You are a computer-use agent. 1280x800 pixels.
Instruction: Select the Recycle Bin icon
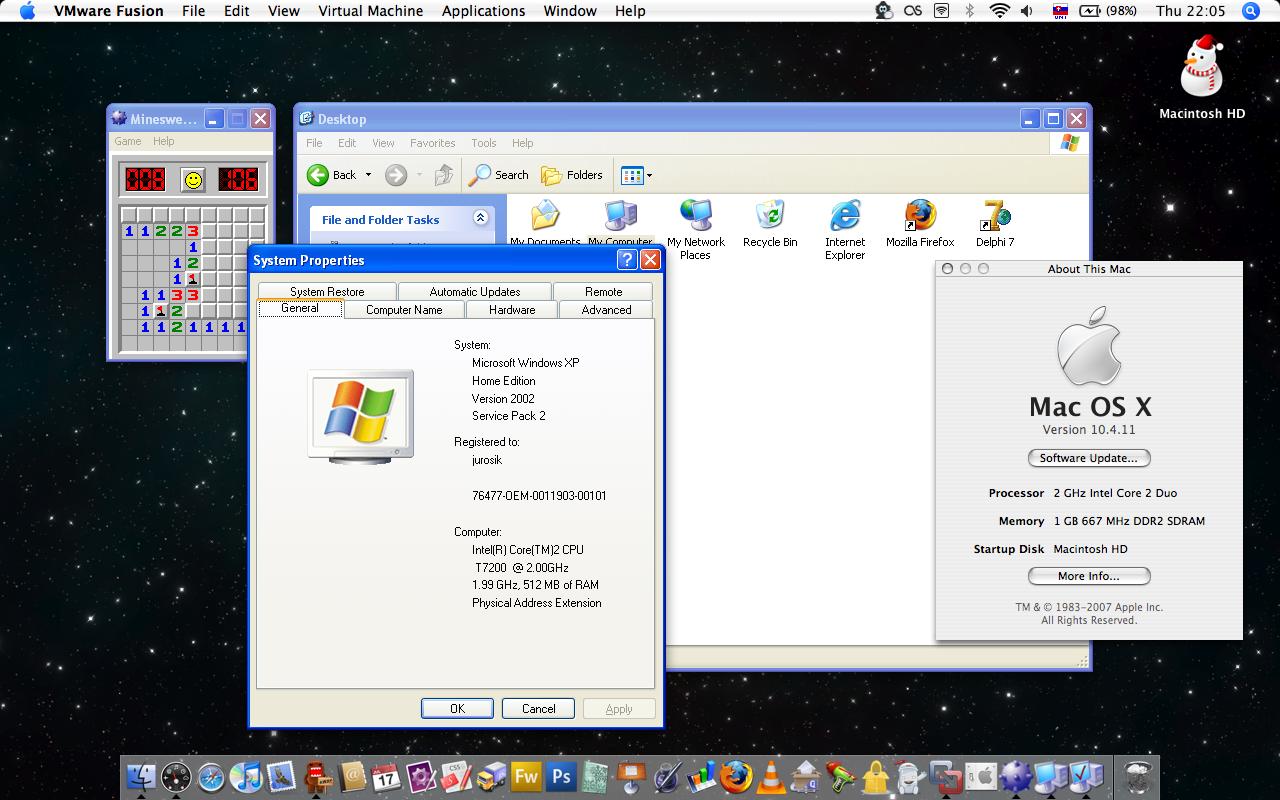pyautogui.click(x=770, y=223)
